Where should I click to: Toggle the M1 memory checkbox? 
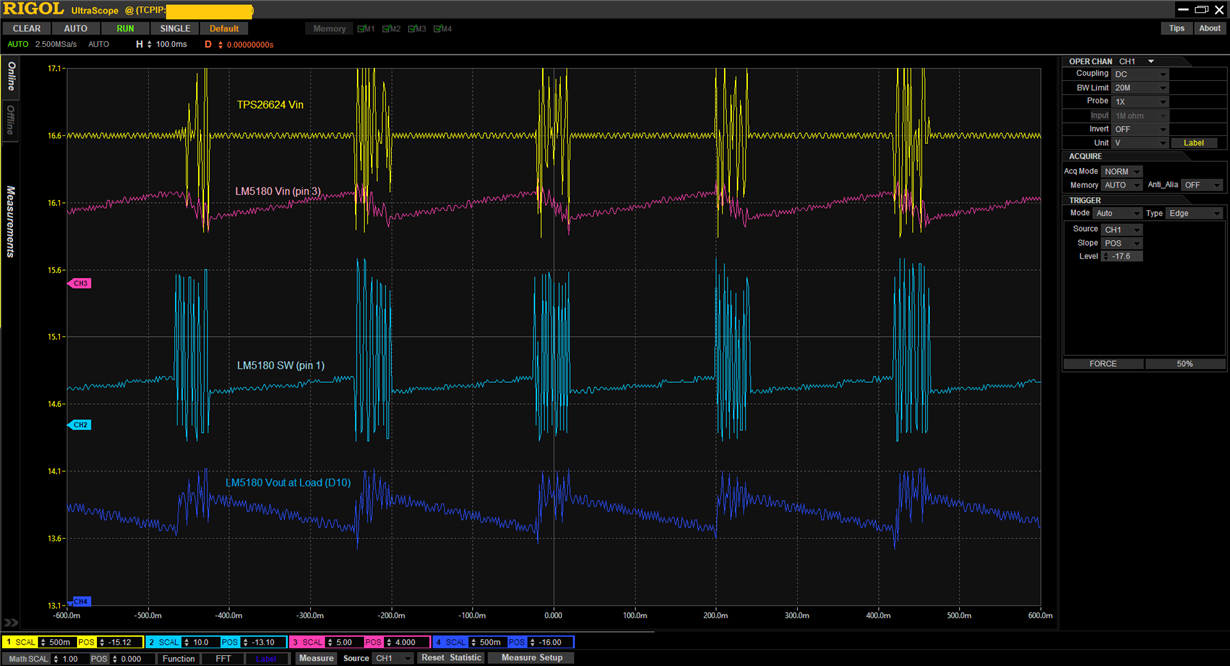pos(366,29)
